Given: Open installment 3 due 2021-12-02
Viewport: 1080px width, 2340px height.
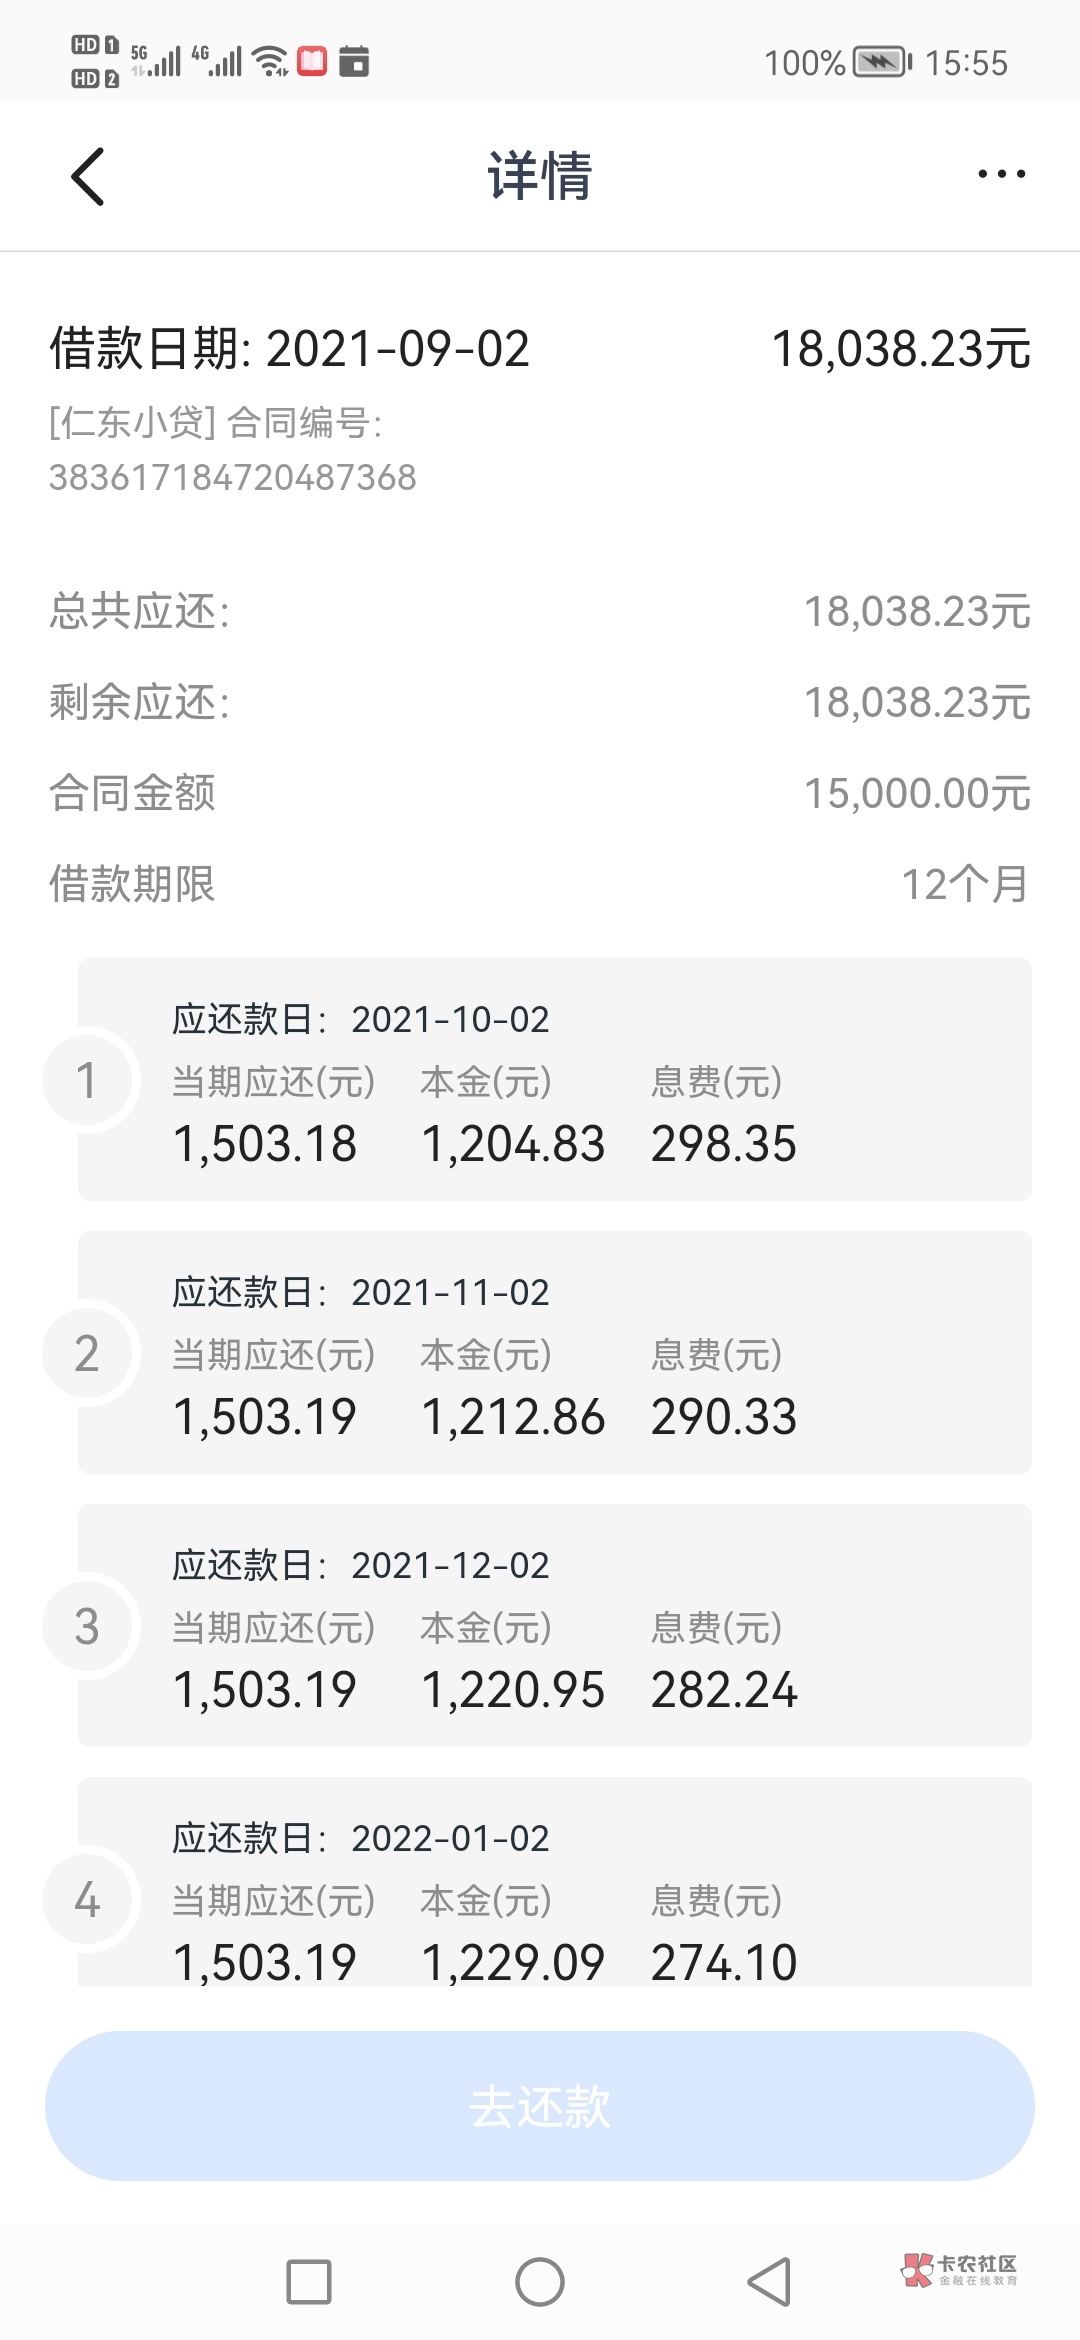Looking at the screenshot, I should [555, 1625].
